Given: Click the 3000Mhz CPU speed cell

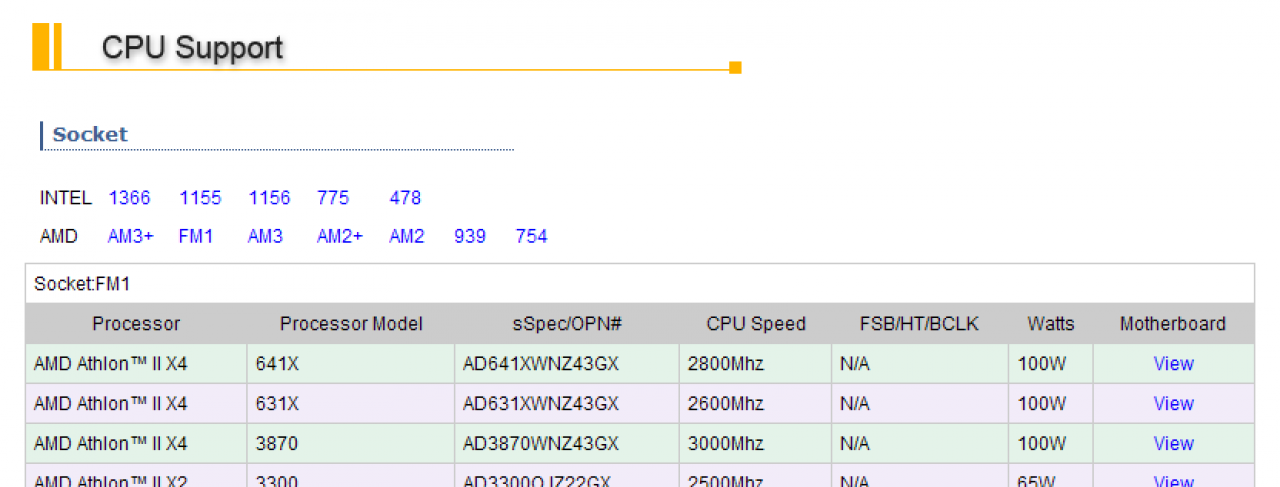Looking at the screenshot, I should tap(756, 443).
